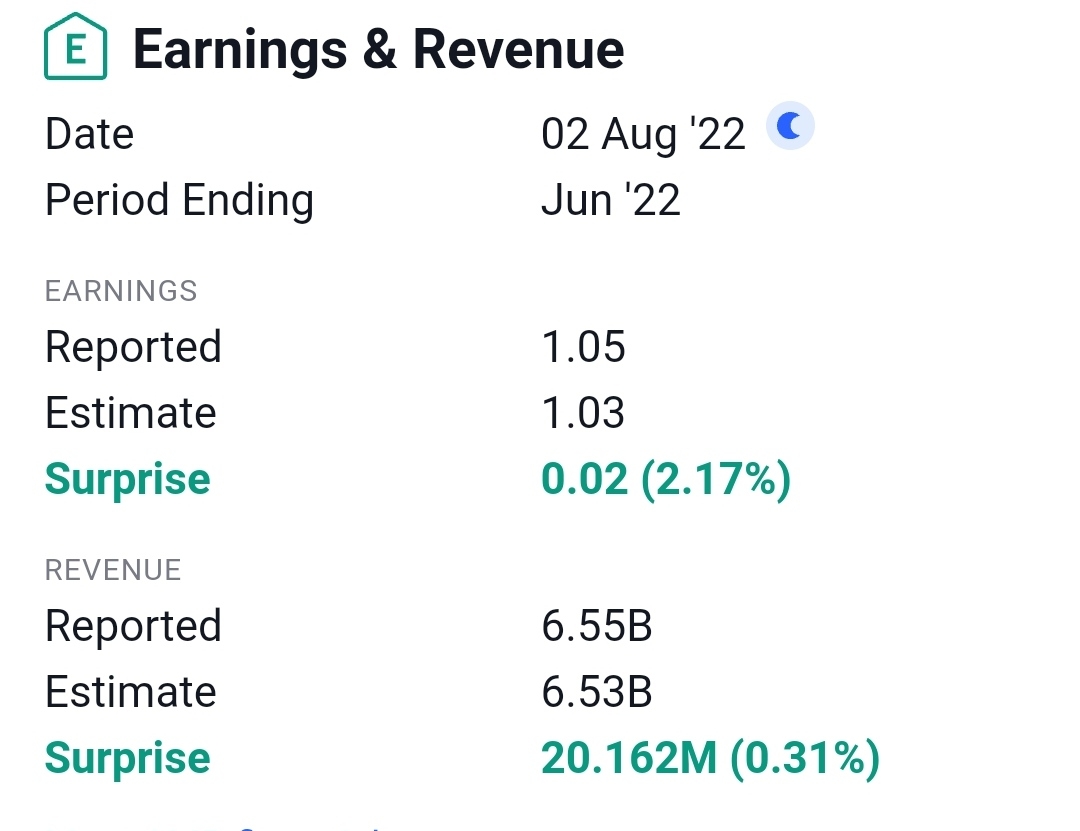Select the revenue surprise 20.162M (0.31%)
The width and height of the screenshot is (1080, 831).
point(710,758)
